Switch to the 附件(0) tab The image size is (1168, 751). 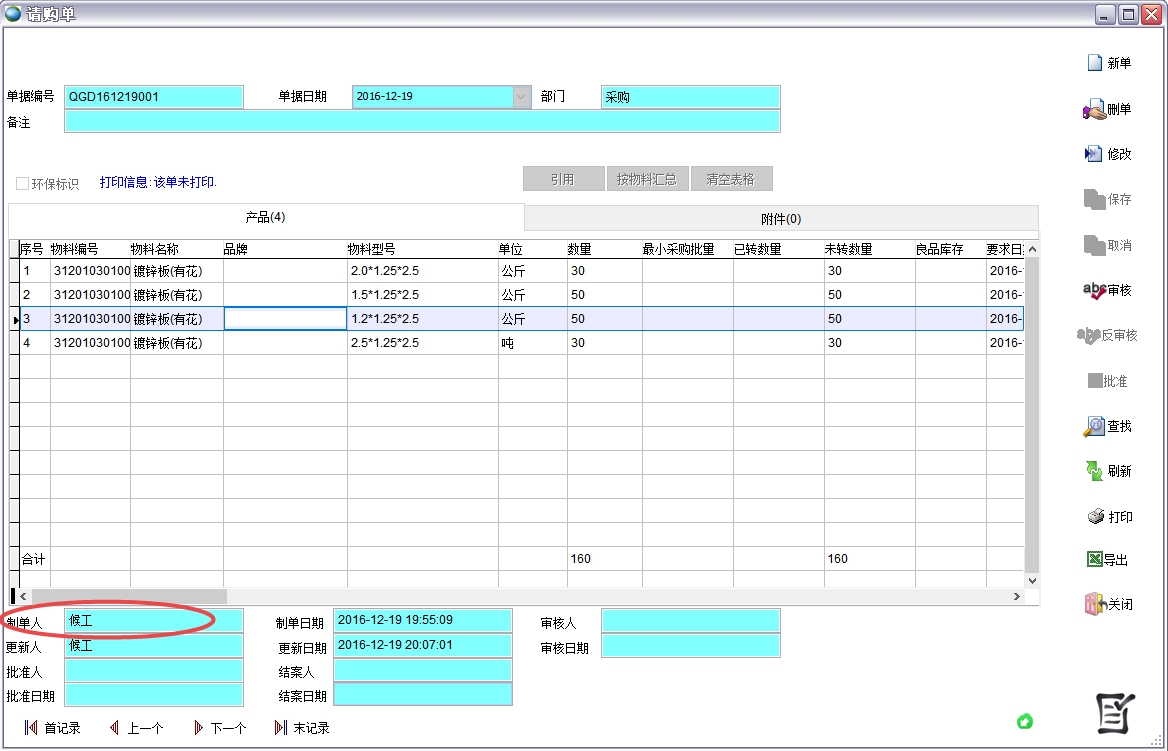point(780,219)
